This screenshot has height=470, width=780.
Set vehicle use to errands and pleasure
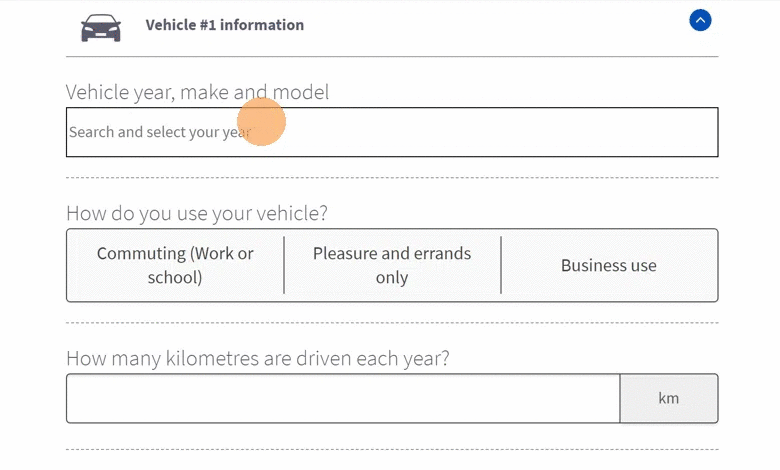tap(392, 265)
